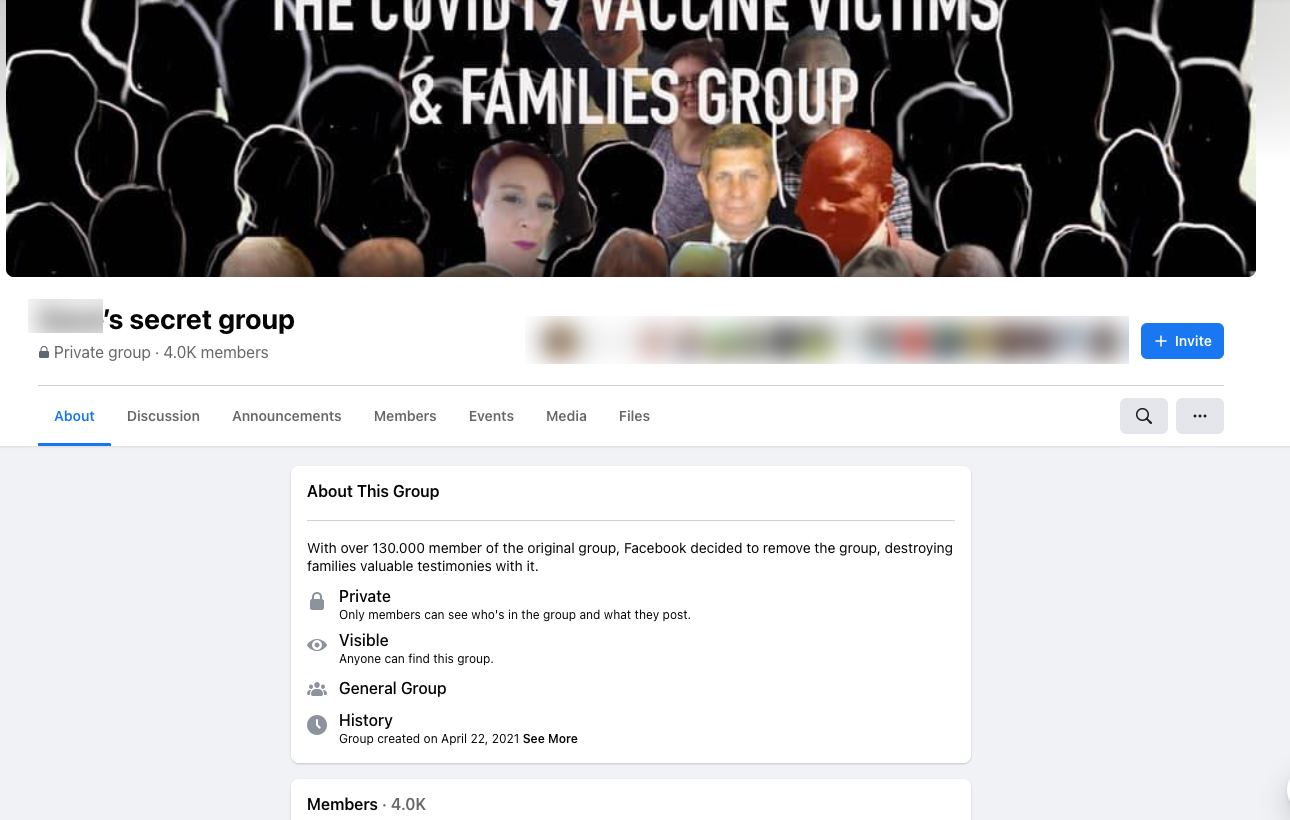Open the group search magnifier icon
This screenshot has width=1290, height=820.
pos(1144,416)
